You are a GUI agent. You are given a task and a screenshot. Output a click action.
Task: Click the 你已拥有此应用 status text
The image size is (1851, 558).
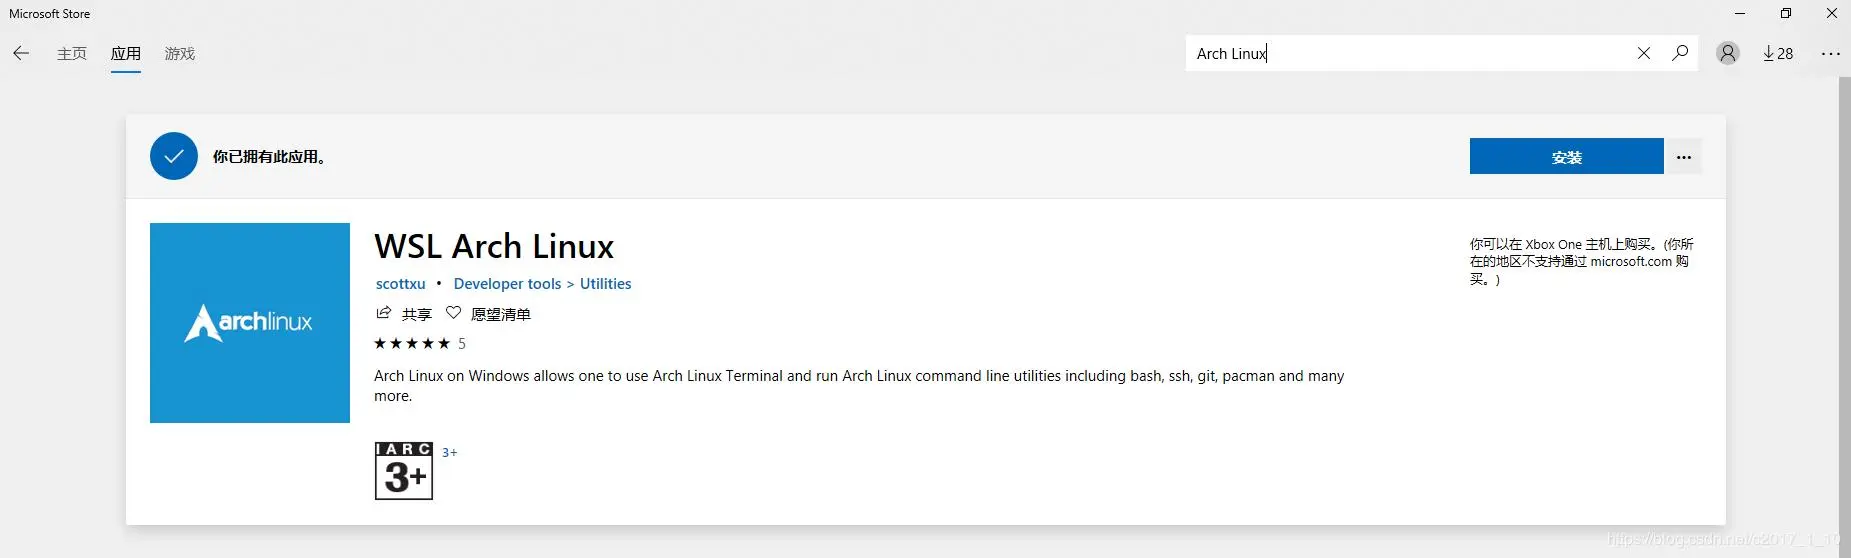[x=269, y=157]
